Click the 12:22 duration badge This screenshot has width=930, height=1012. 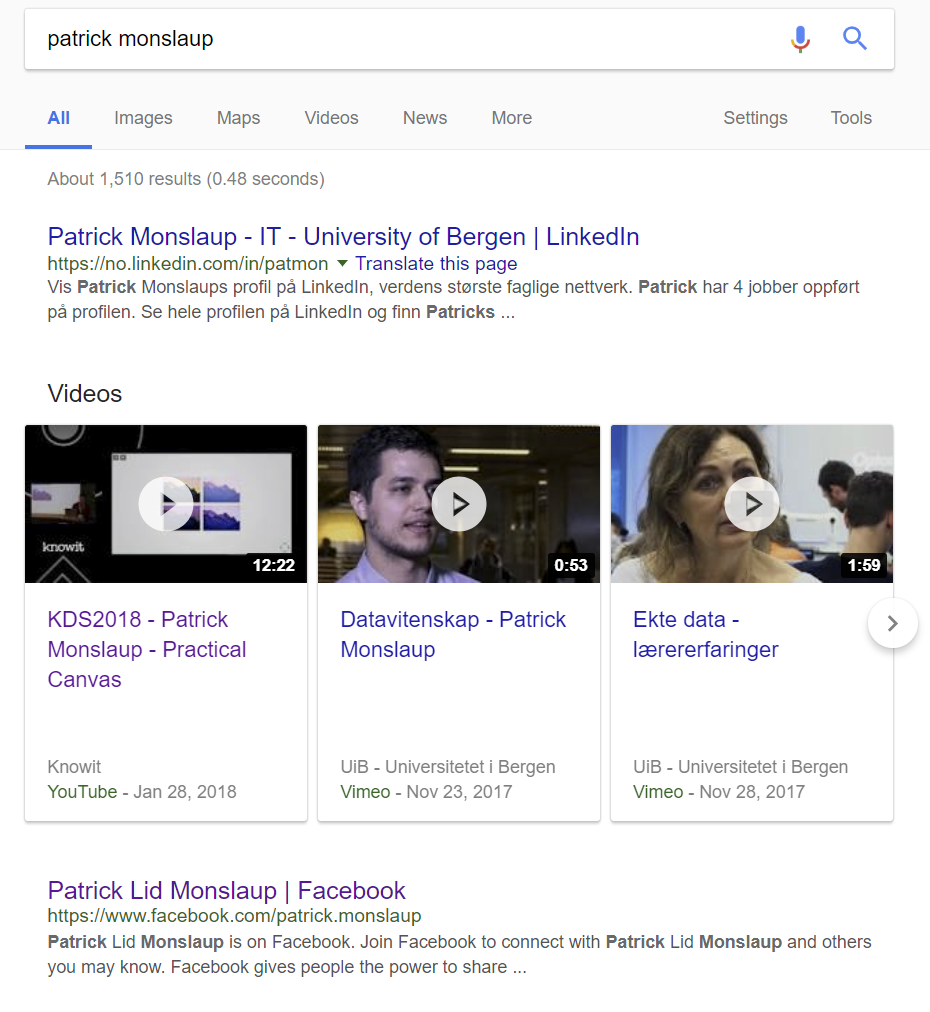pos(274,565)
